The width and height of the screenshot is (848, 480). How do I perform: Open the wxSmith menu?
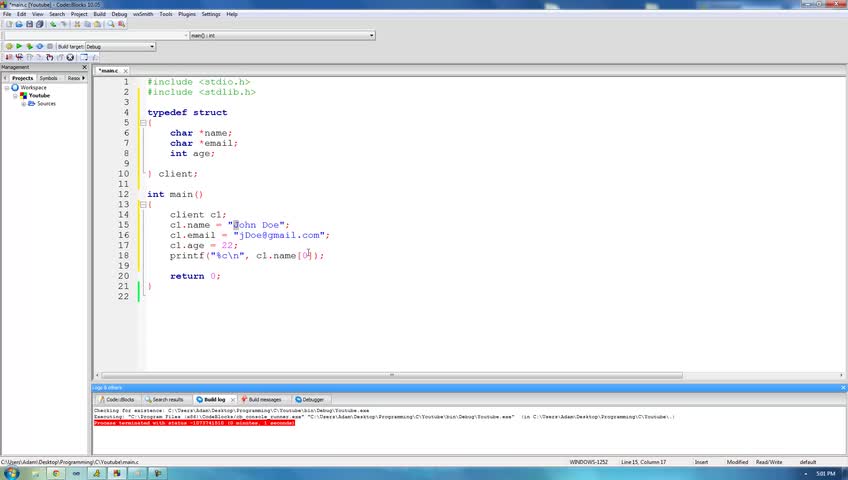[143, 14]
